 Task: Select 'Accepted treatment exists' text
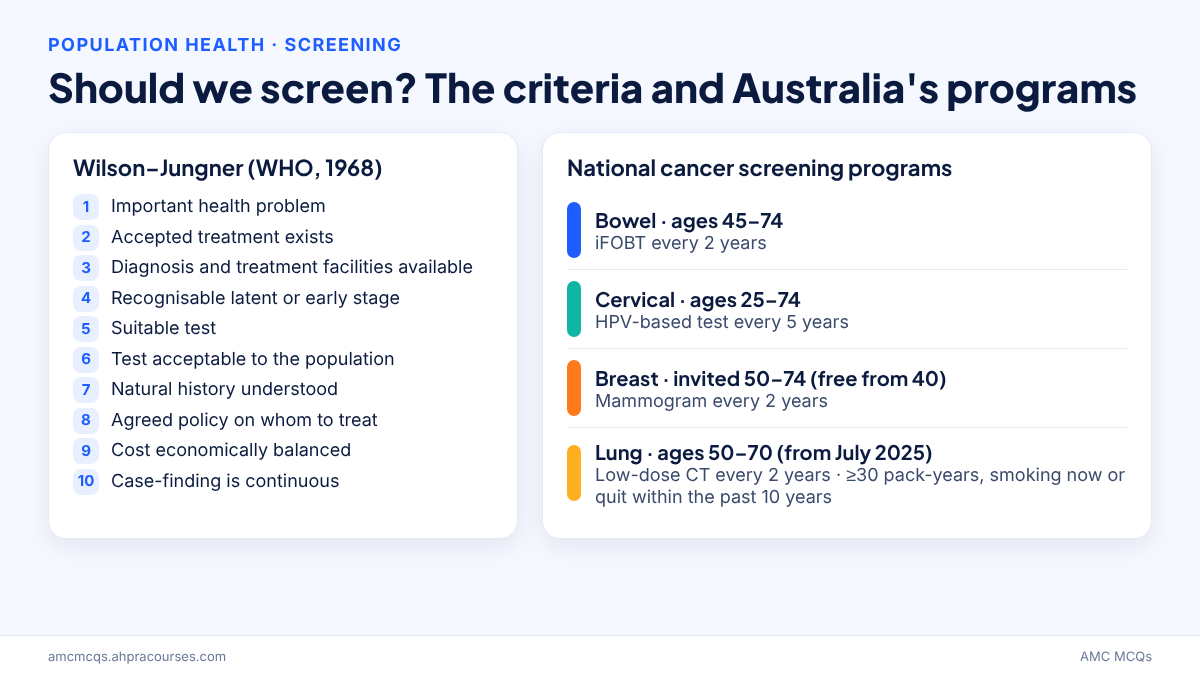pyautogui.click(x=222, y=237)
